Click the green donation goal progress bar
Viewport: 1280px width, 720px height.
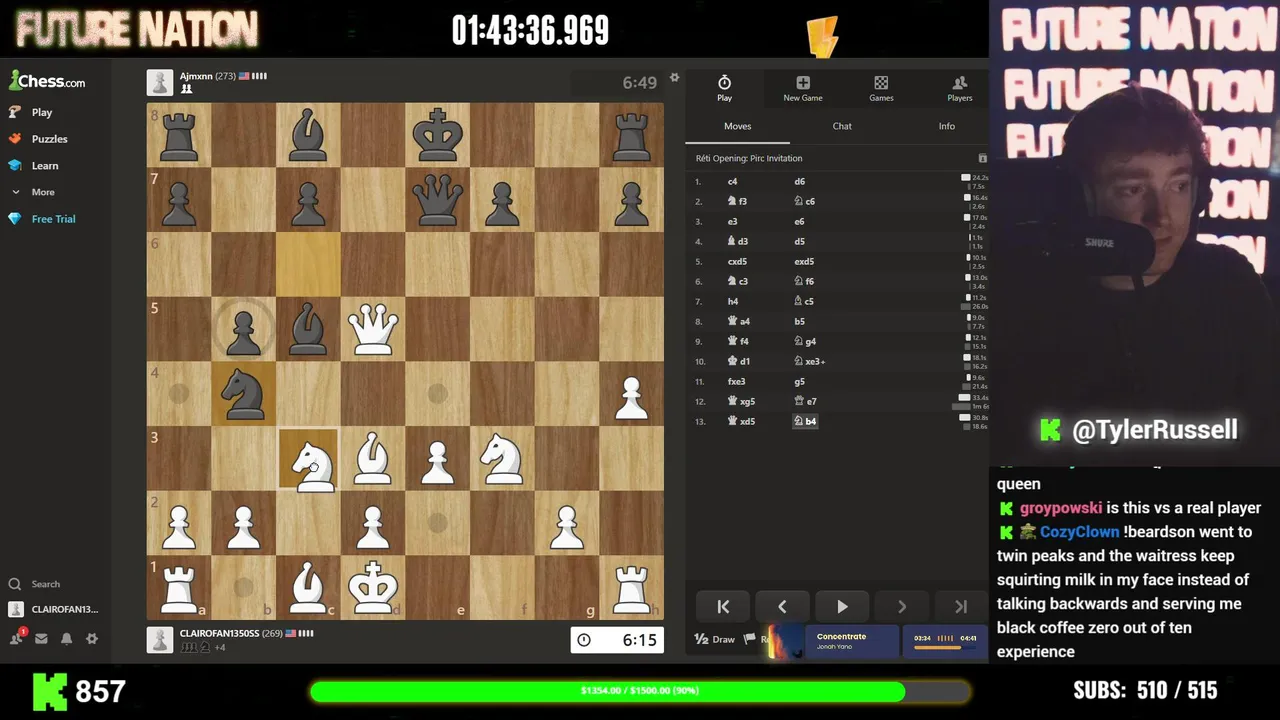(x=640, y=691)
